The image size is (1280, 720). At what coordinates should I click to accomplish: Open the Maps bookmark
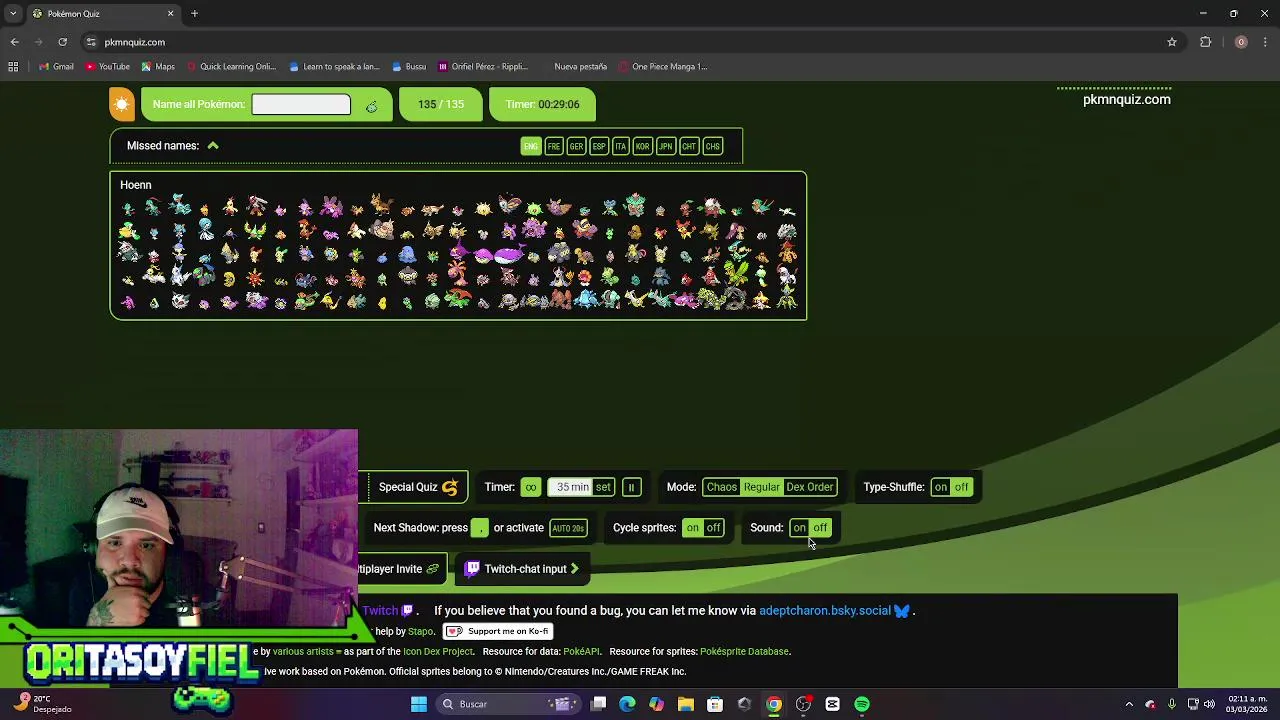[x=158, y=67]
